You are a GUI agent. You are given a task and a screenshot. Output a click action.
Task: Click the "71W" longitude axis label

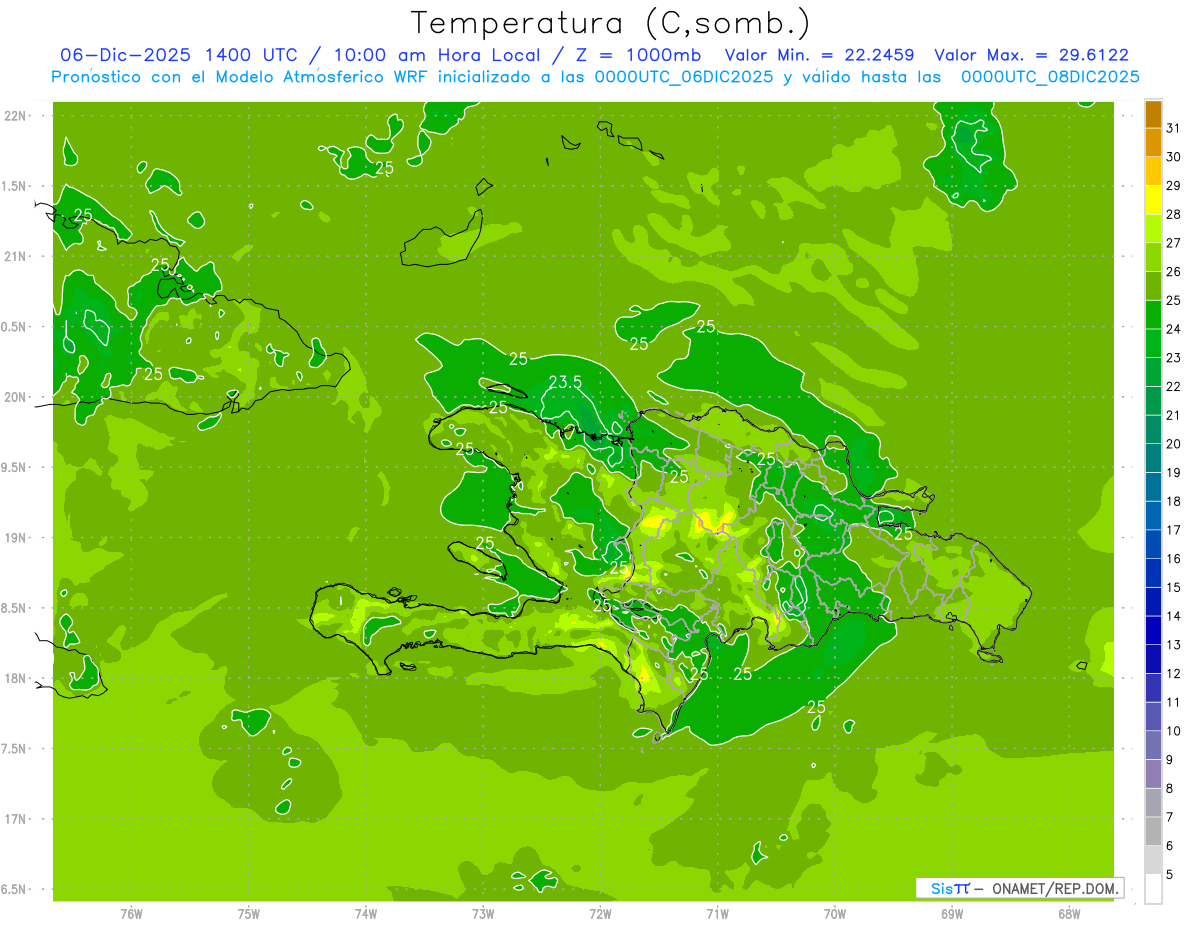click(x=717, y=913)
